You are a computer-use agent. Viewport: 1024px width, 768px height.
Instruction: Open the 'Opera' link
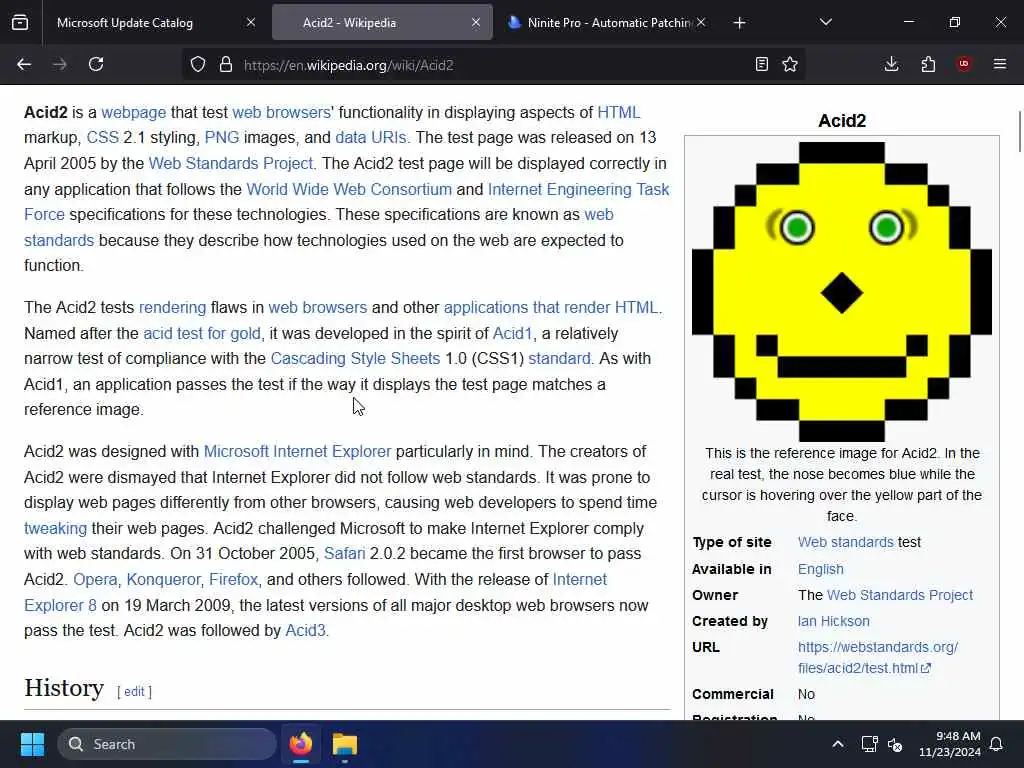click(95, 580)
